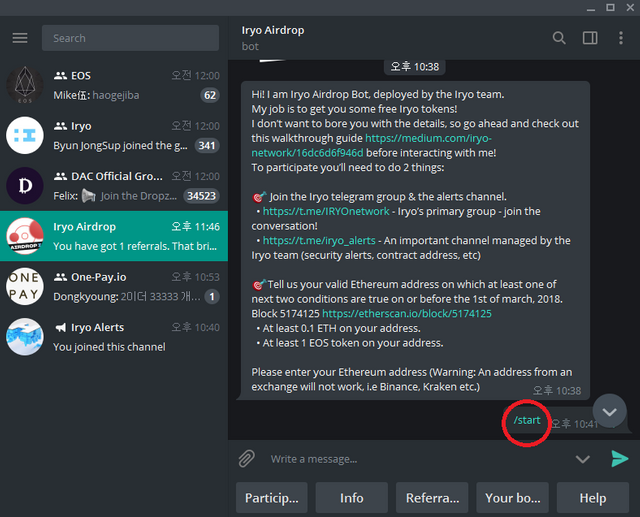Click the 341 unread badge on Iryo
The width and height of the screenshot is (640, 517).
(x=207, y=146)
